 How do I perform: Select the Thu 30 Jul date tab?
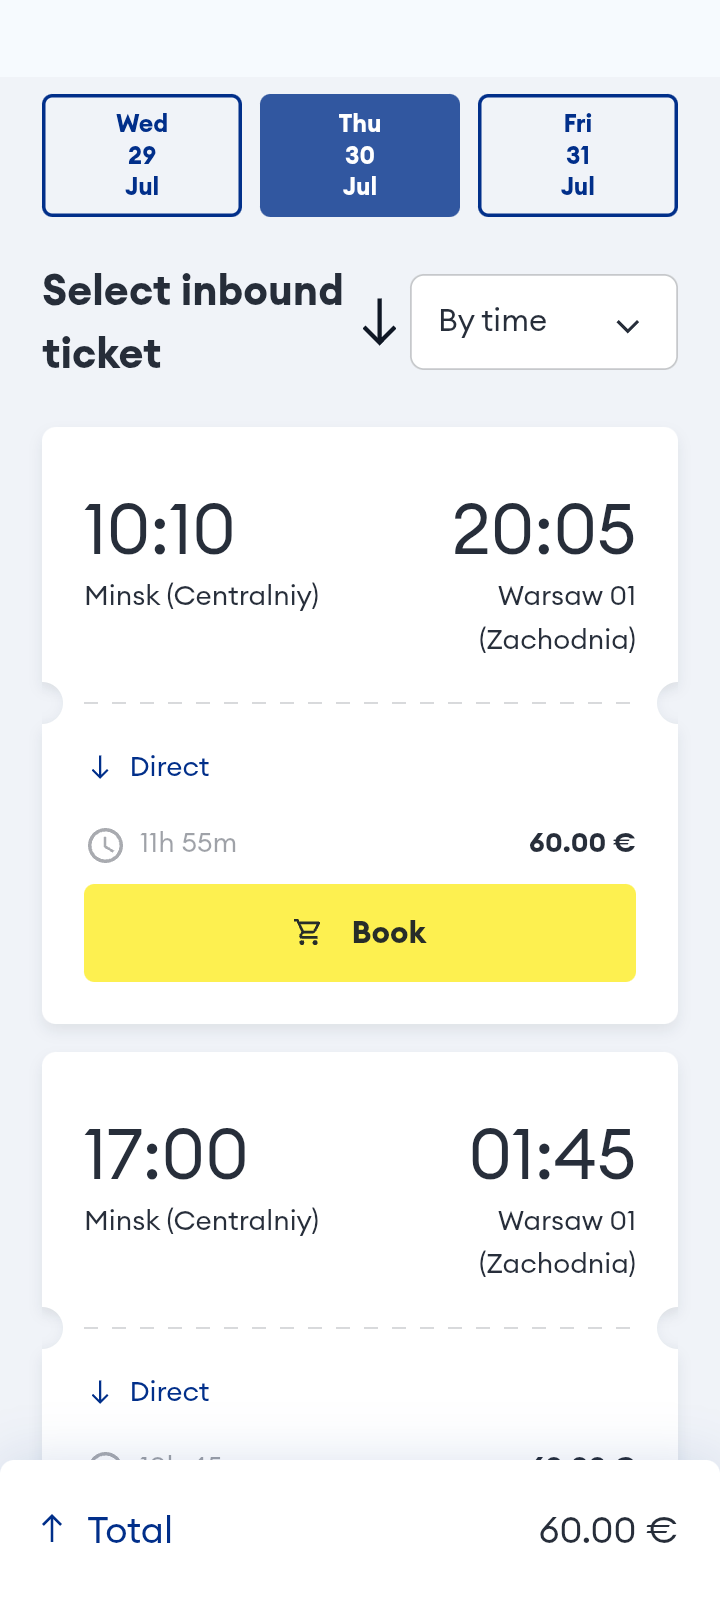tap(360, 155)
